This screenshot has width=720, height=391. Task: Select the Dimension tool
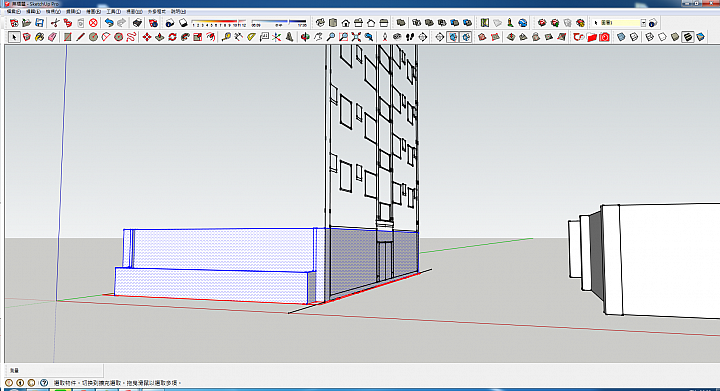(238, 37)
